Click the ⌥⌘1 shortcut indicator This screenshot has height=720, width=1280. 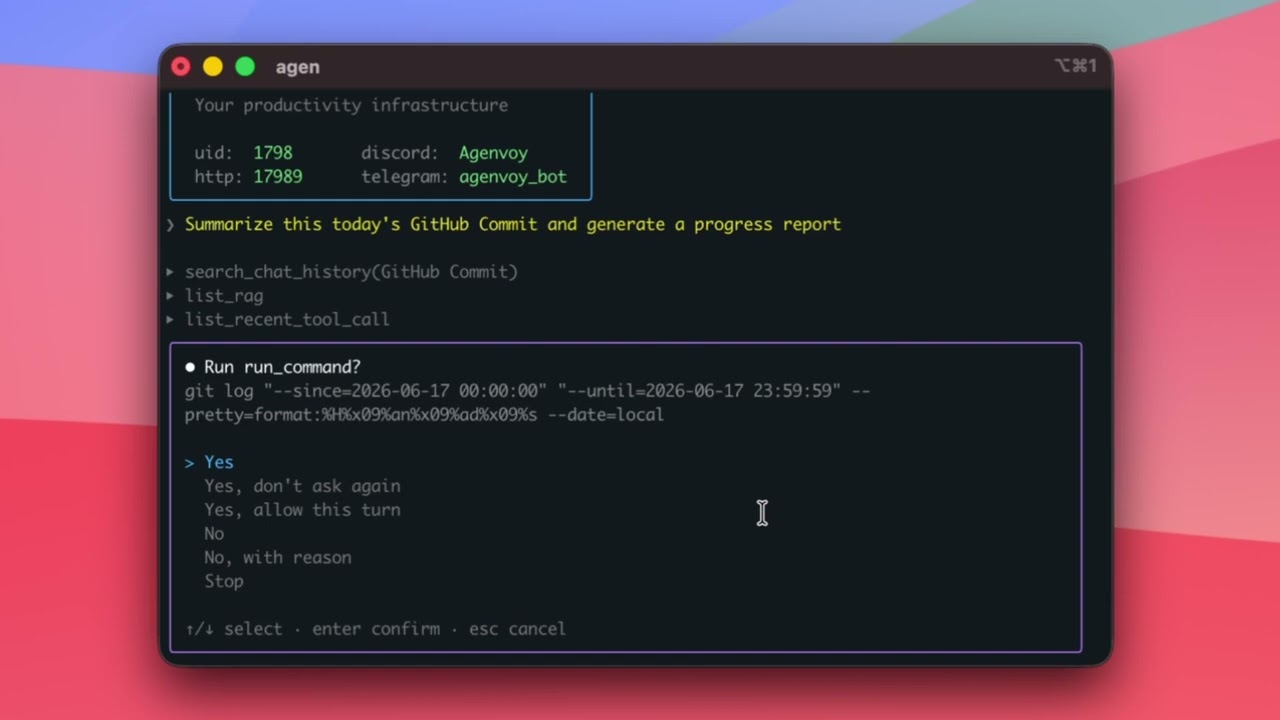pyautogui.click(x=1075, y=66)
